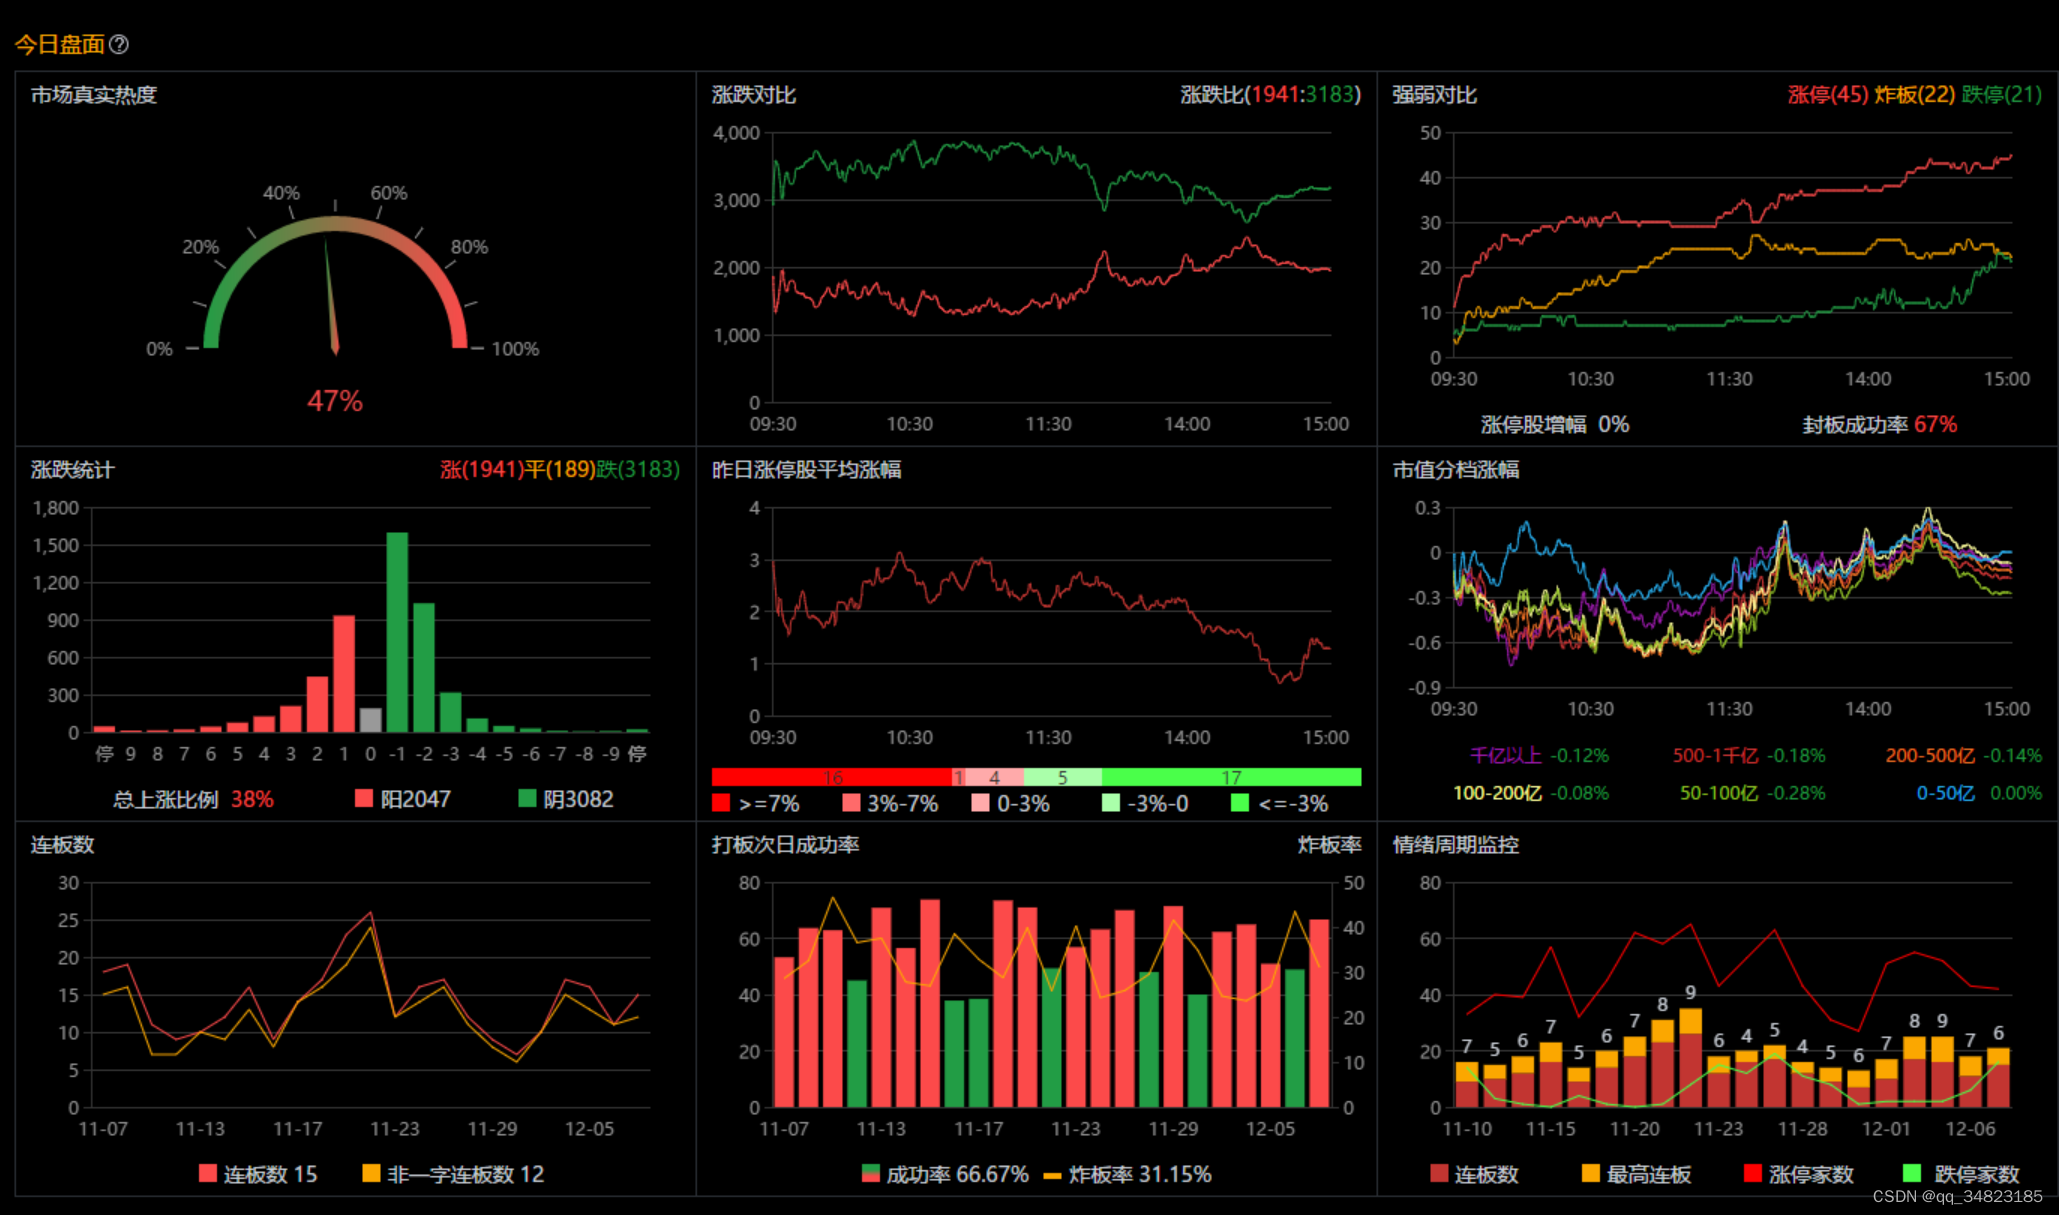Viewport: 2059px width, 1215px height.
Task: Click the tallest green bar at -1 in 涨跌统计
Action: [x=397, y=632]
